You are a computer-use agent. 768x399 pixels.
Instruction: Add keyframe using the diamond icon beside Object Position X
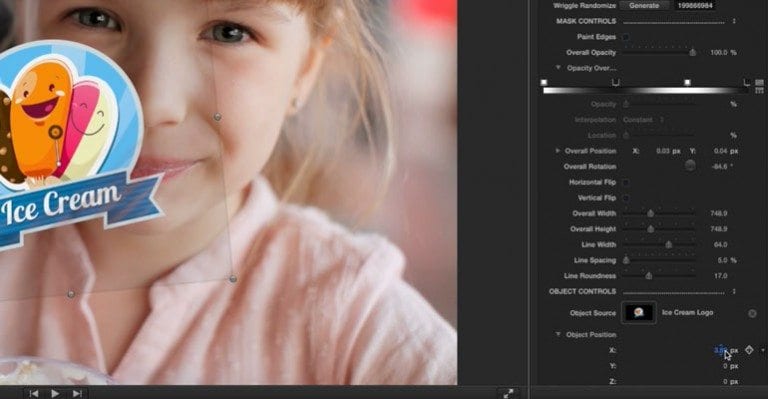749,350
